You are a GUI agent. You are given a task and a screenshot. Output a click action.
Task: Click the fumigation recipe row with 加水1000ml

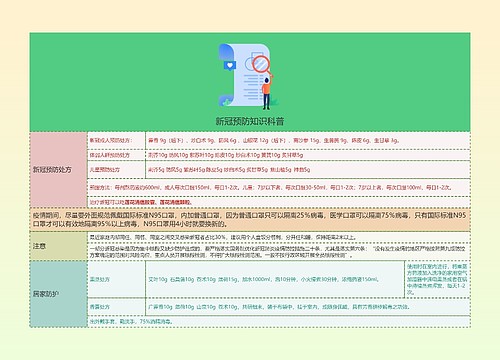(x=275, y=279)
